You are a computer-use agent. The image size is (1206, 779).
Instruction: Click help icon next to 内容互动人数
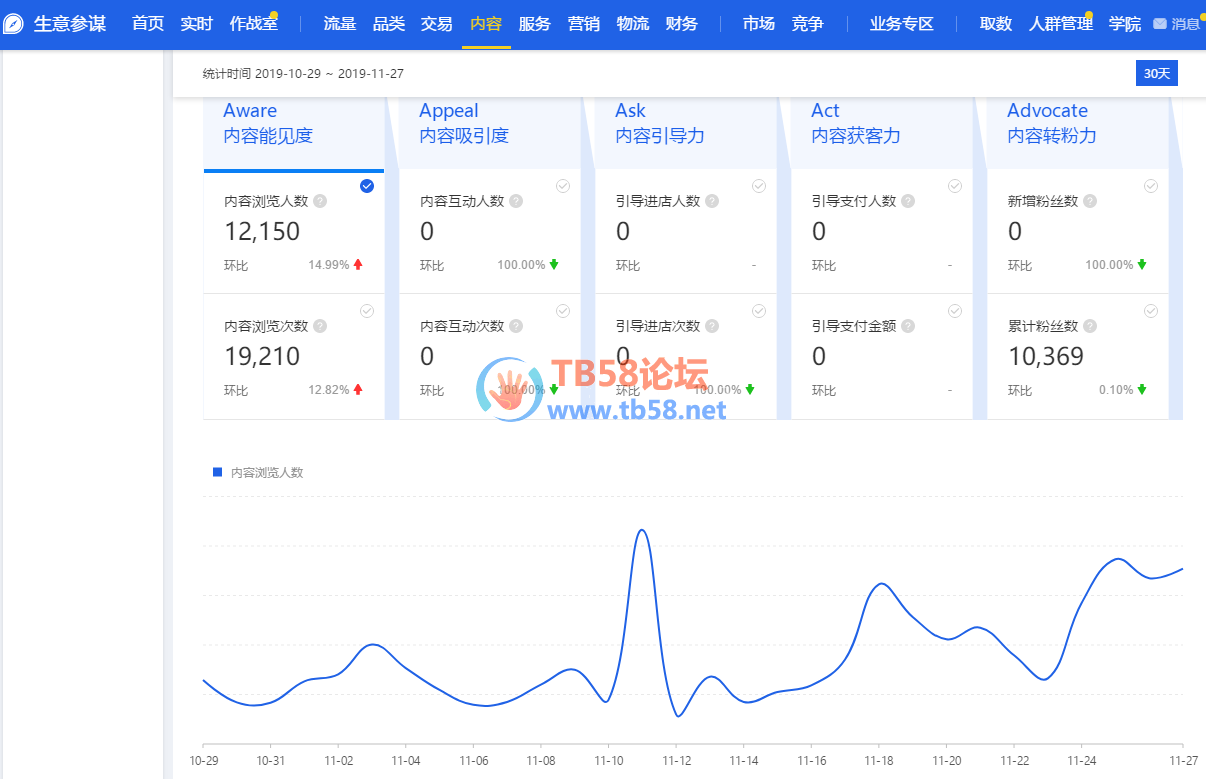pyautogui.click(x=516, y=201)
